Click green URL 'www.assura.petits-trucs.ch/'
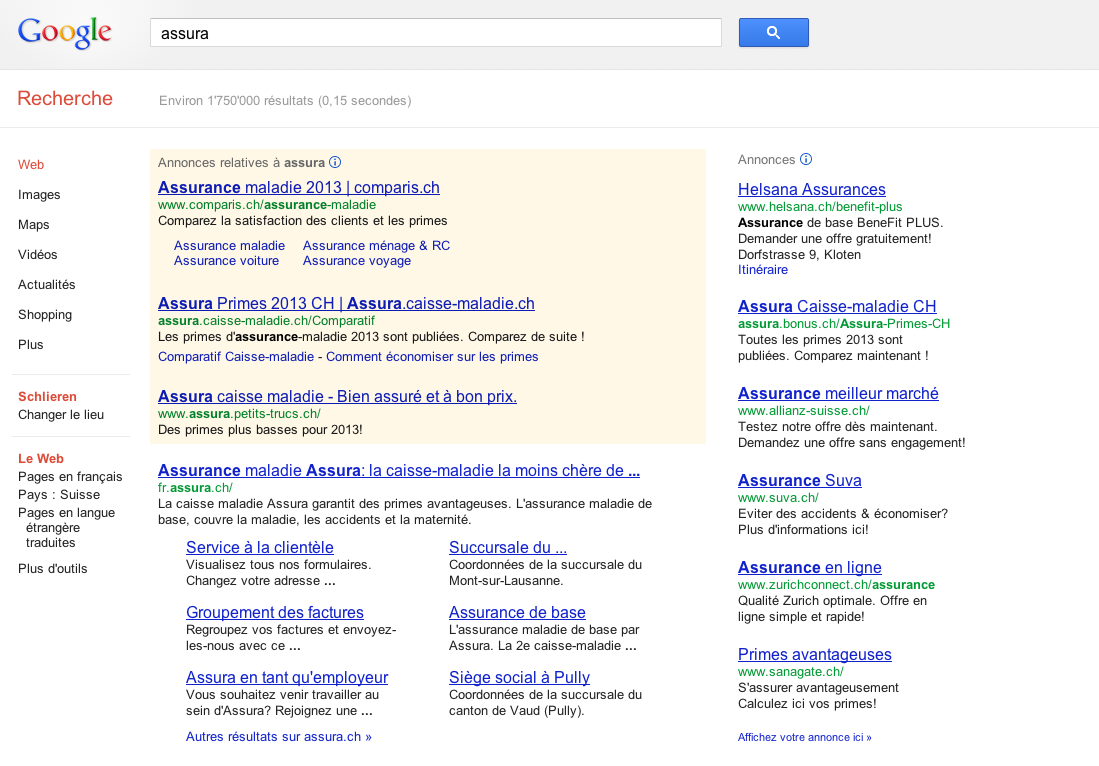This screenshot has height=766, width=1099. tap(239, 413)
